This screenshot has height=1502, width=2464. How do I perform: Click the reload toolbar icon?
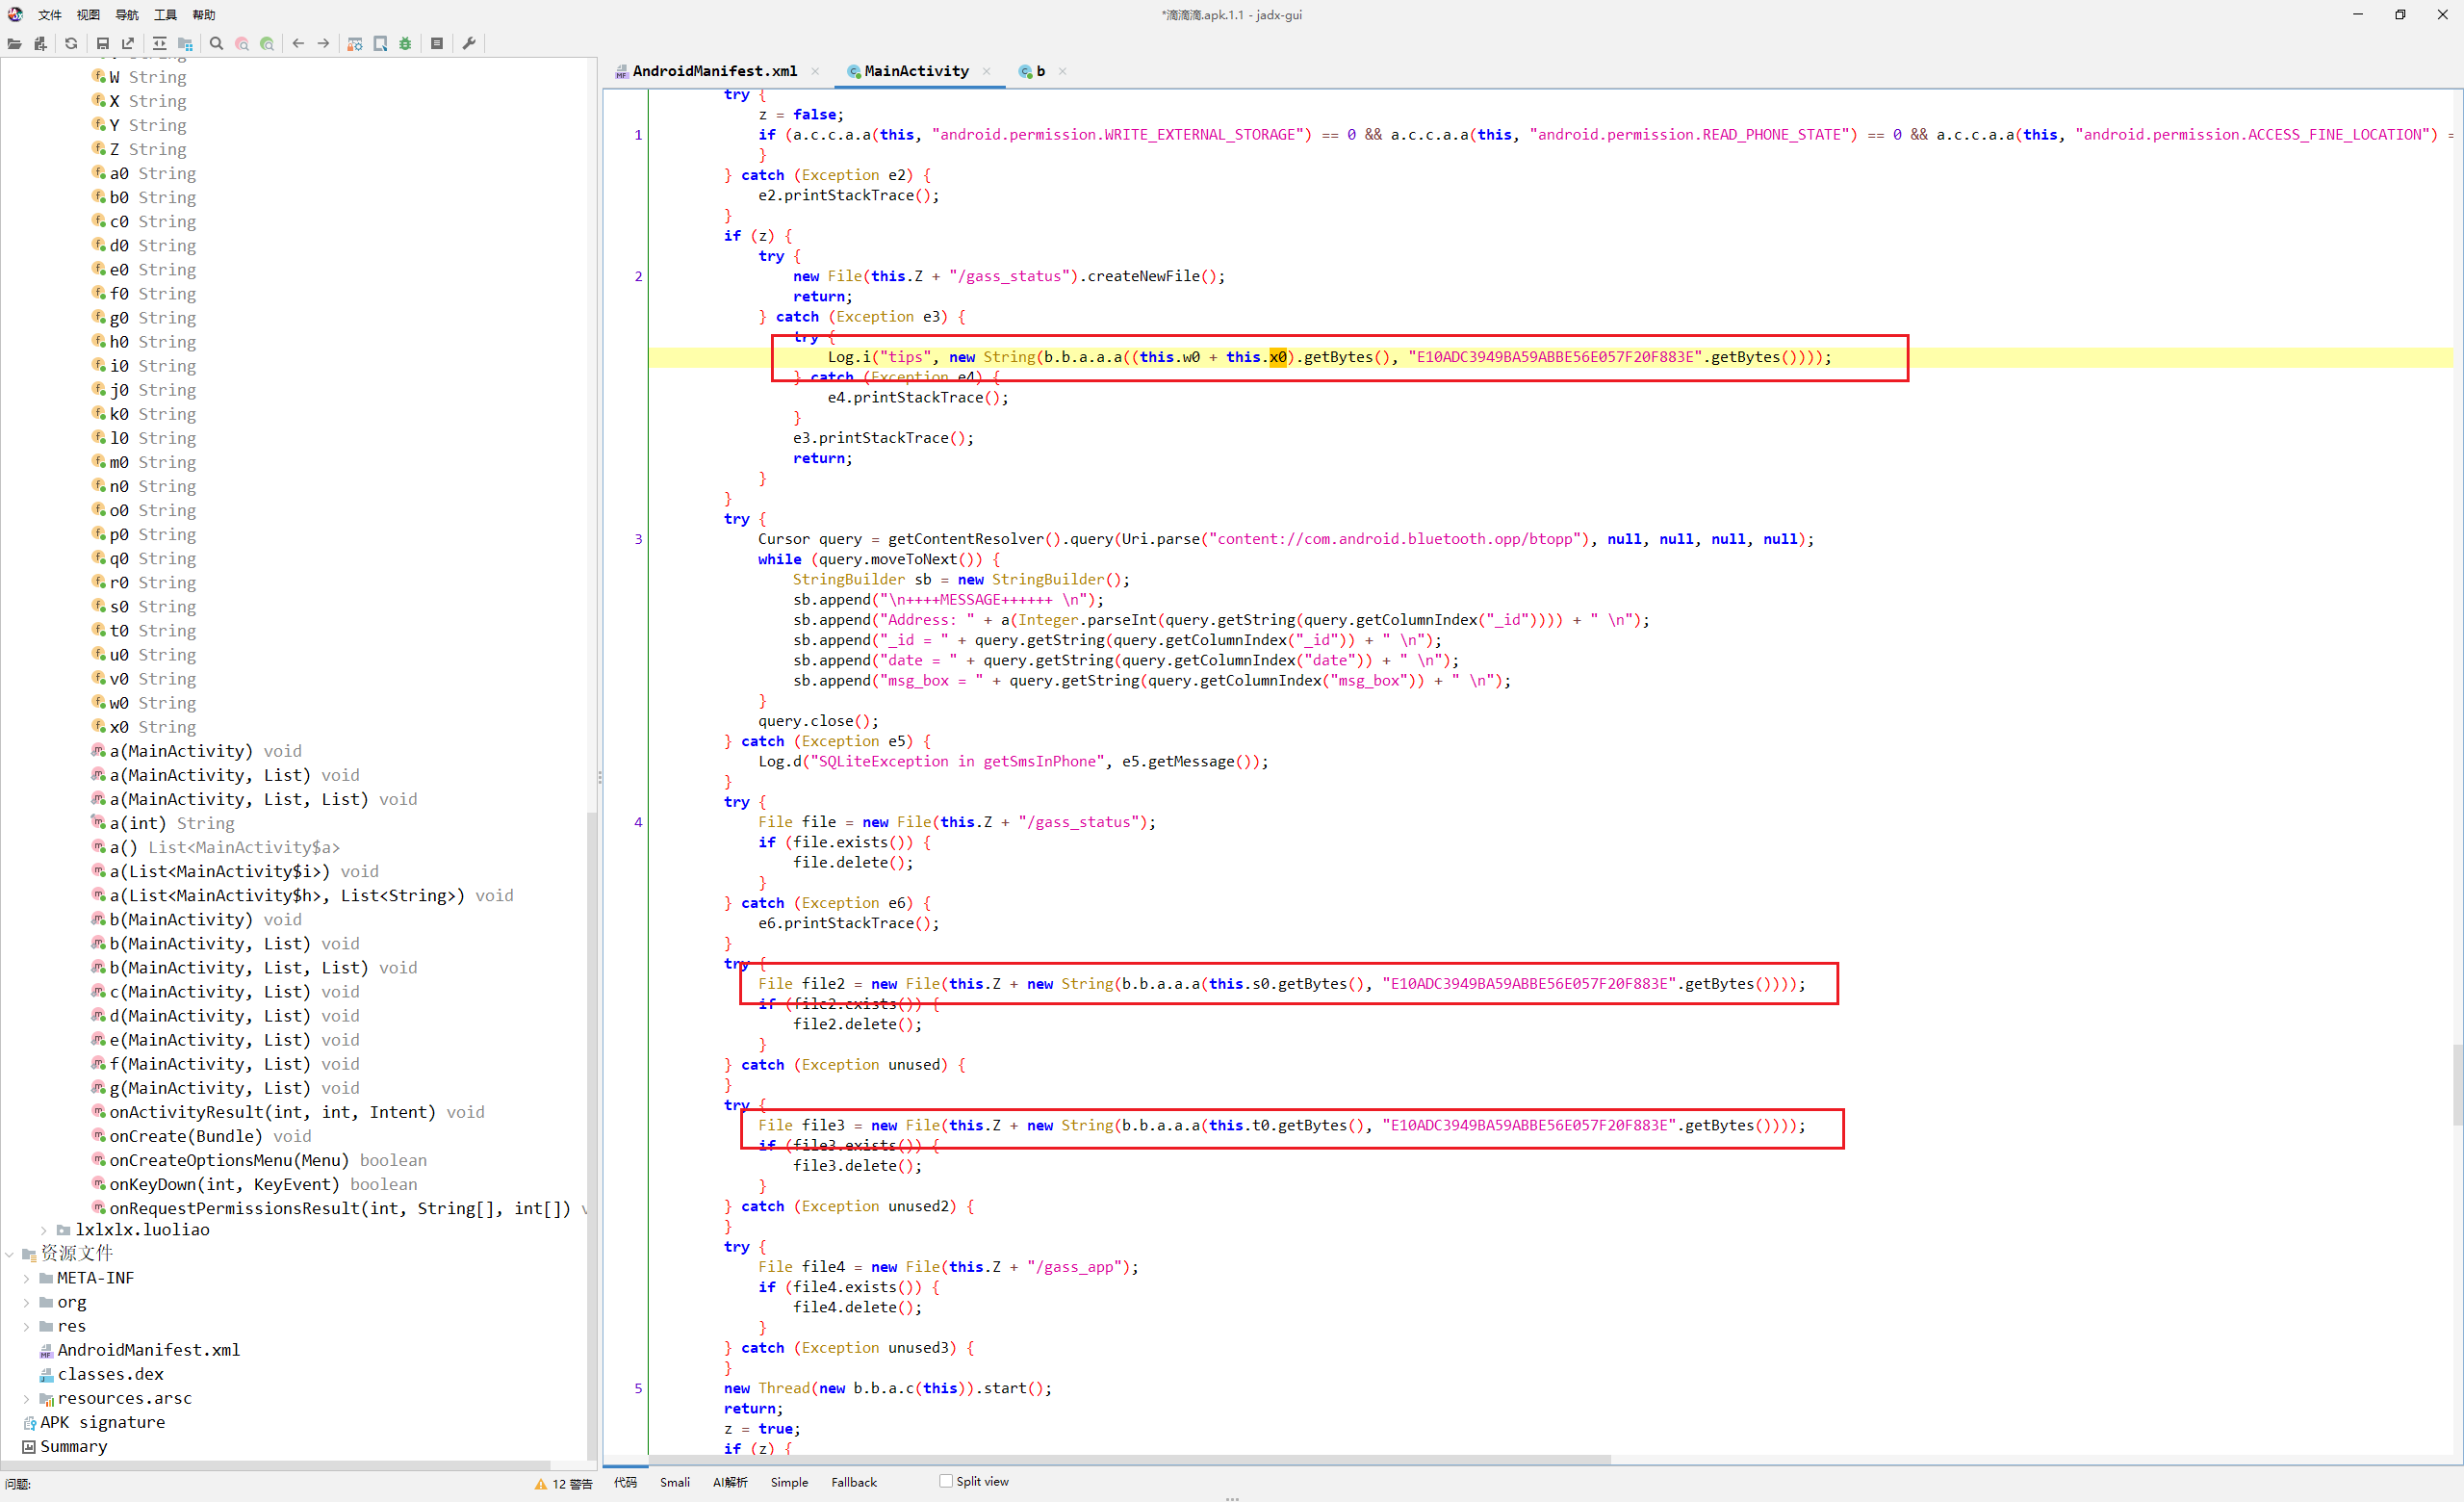(x=71, y=43)
